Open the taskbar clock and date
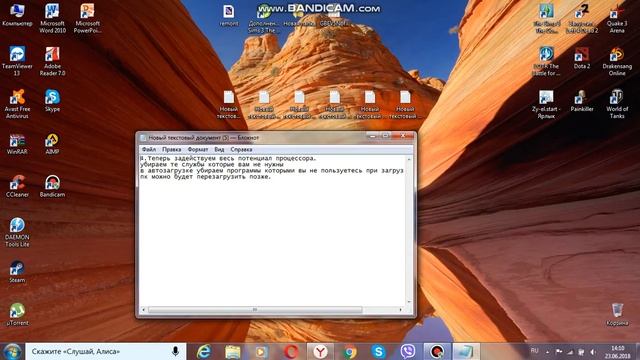640x360 pixels. pyautogui.click(x=617, y=352)
